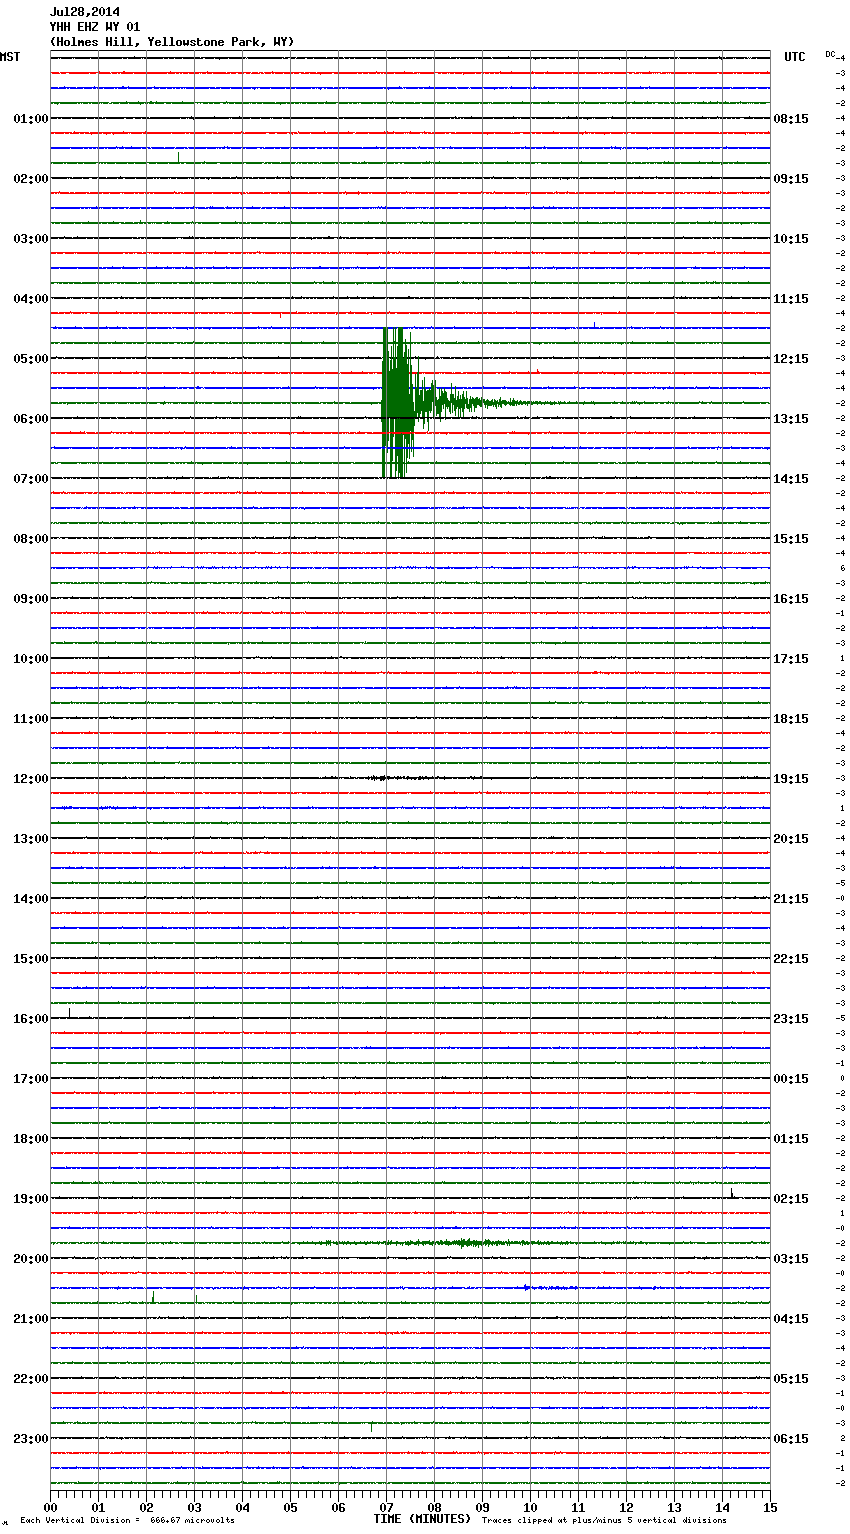Image resolution: width=850 pixels, height=1534 pixels.
Task: Click the blue disturbance near minute 10 below 20:00
Action: [550, 1288]
